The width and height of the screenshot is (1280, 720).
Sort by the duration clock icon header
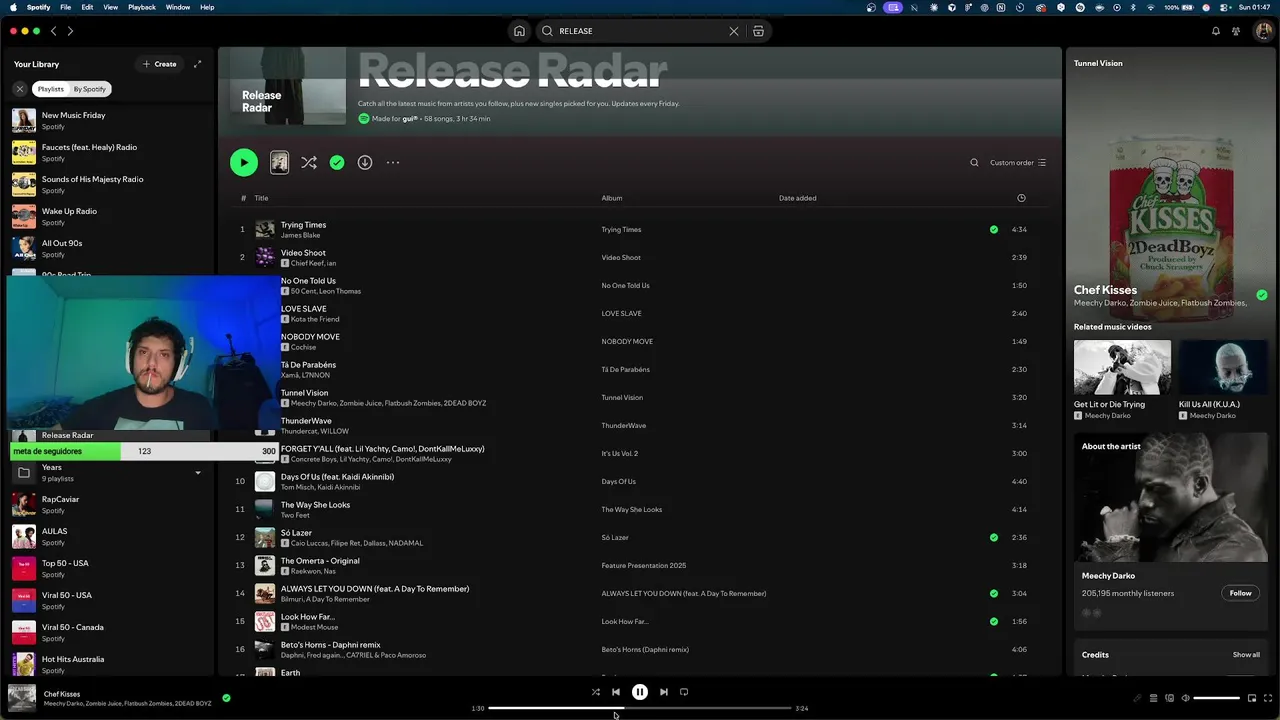pos(1021,198)
